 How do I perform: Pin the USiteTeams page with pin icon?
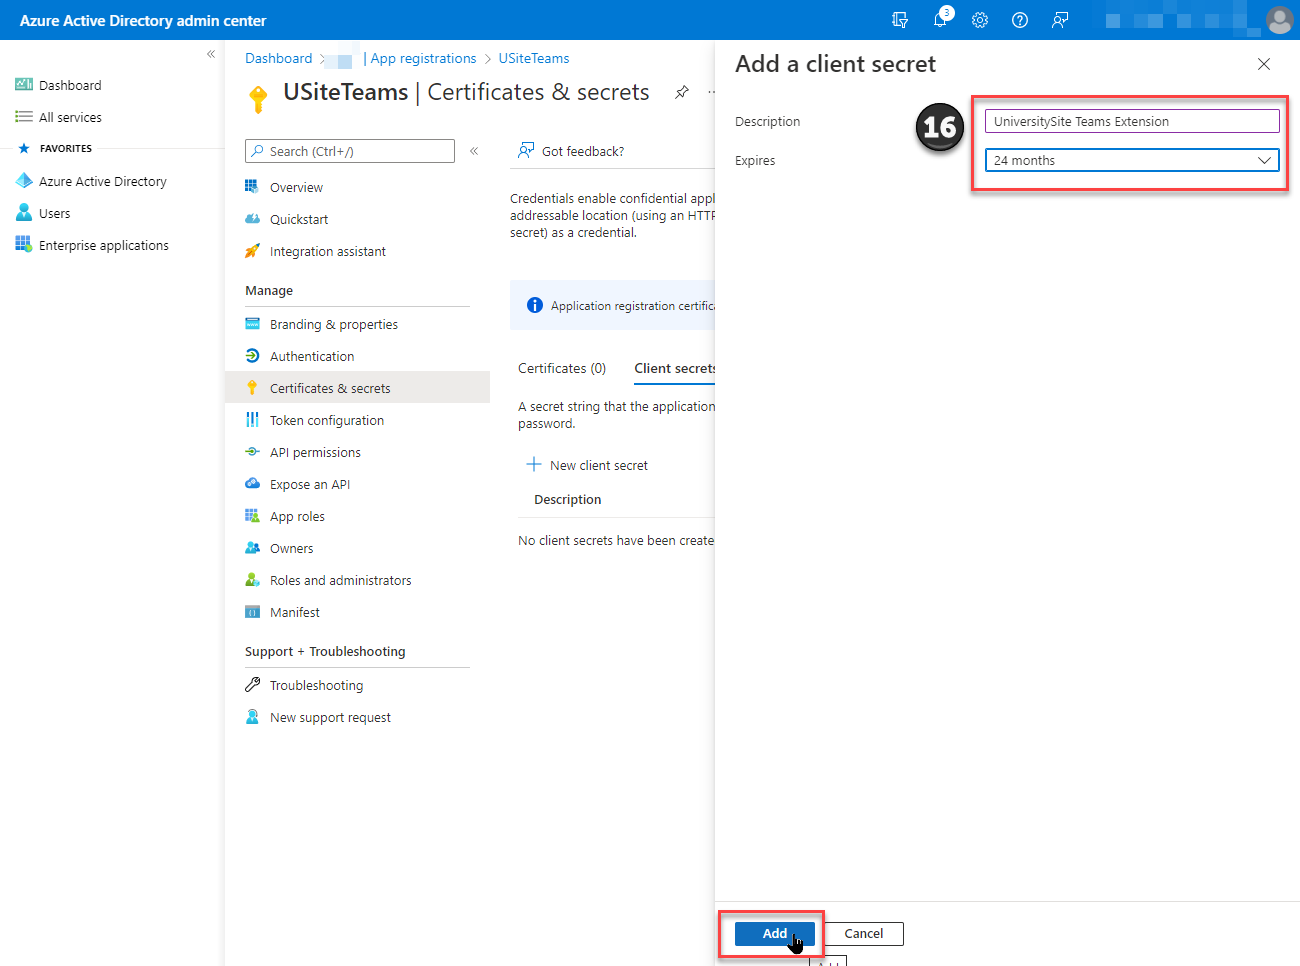(682, 92)
